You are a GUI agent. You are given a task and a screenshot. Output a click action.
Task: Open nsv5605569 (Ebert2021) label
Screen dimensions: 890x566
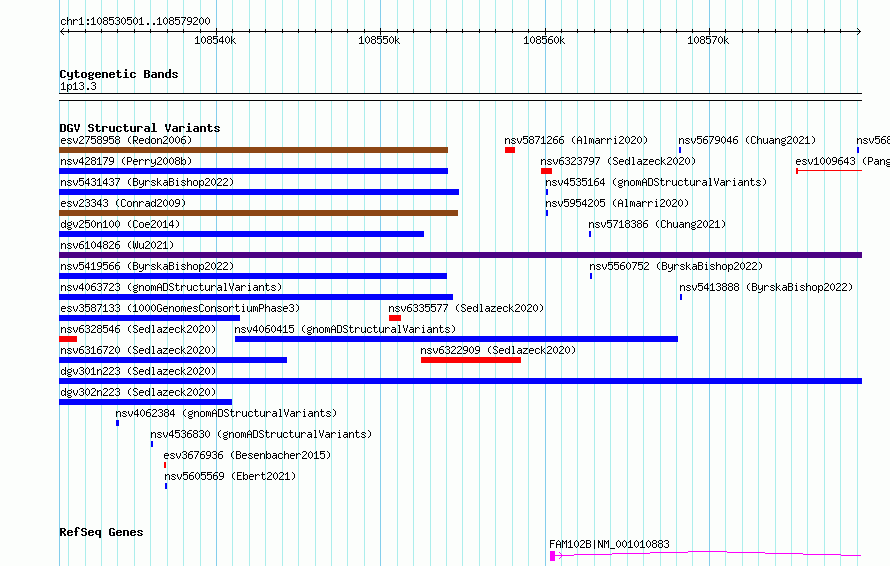[230, 476]
